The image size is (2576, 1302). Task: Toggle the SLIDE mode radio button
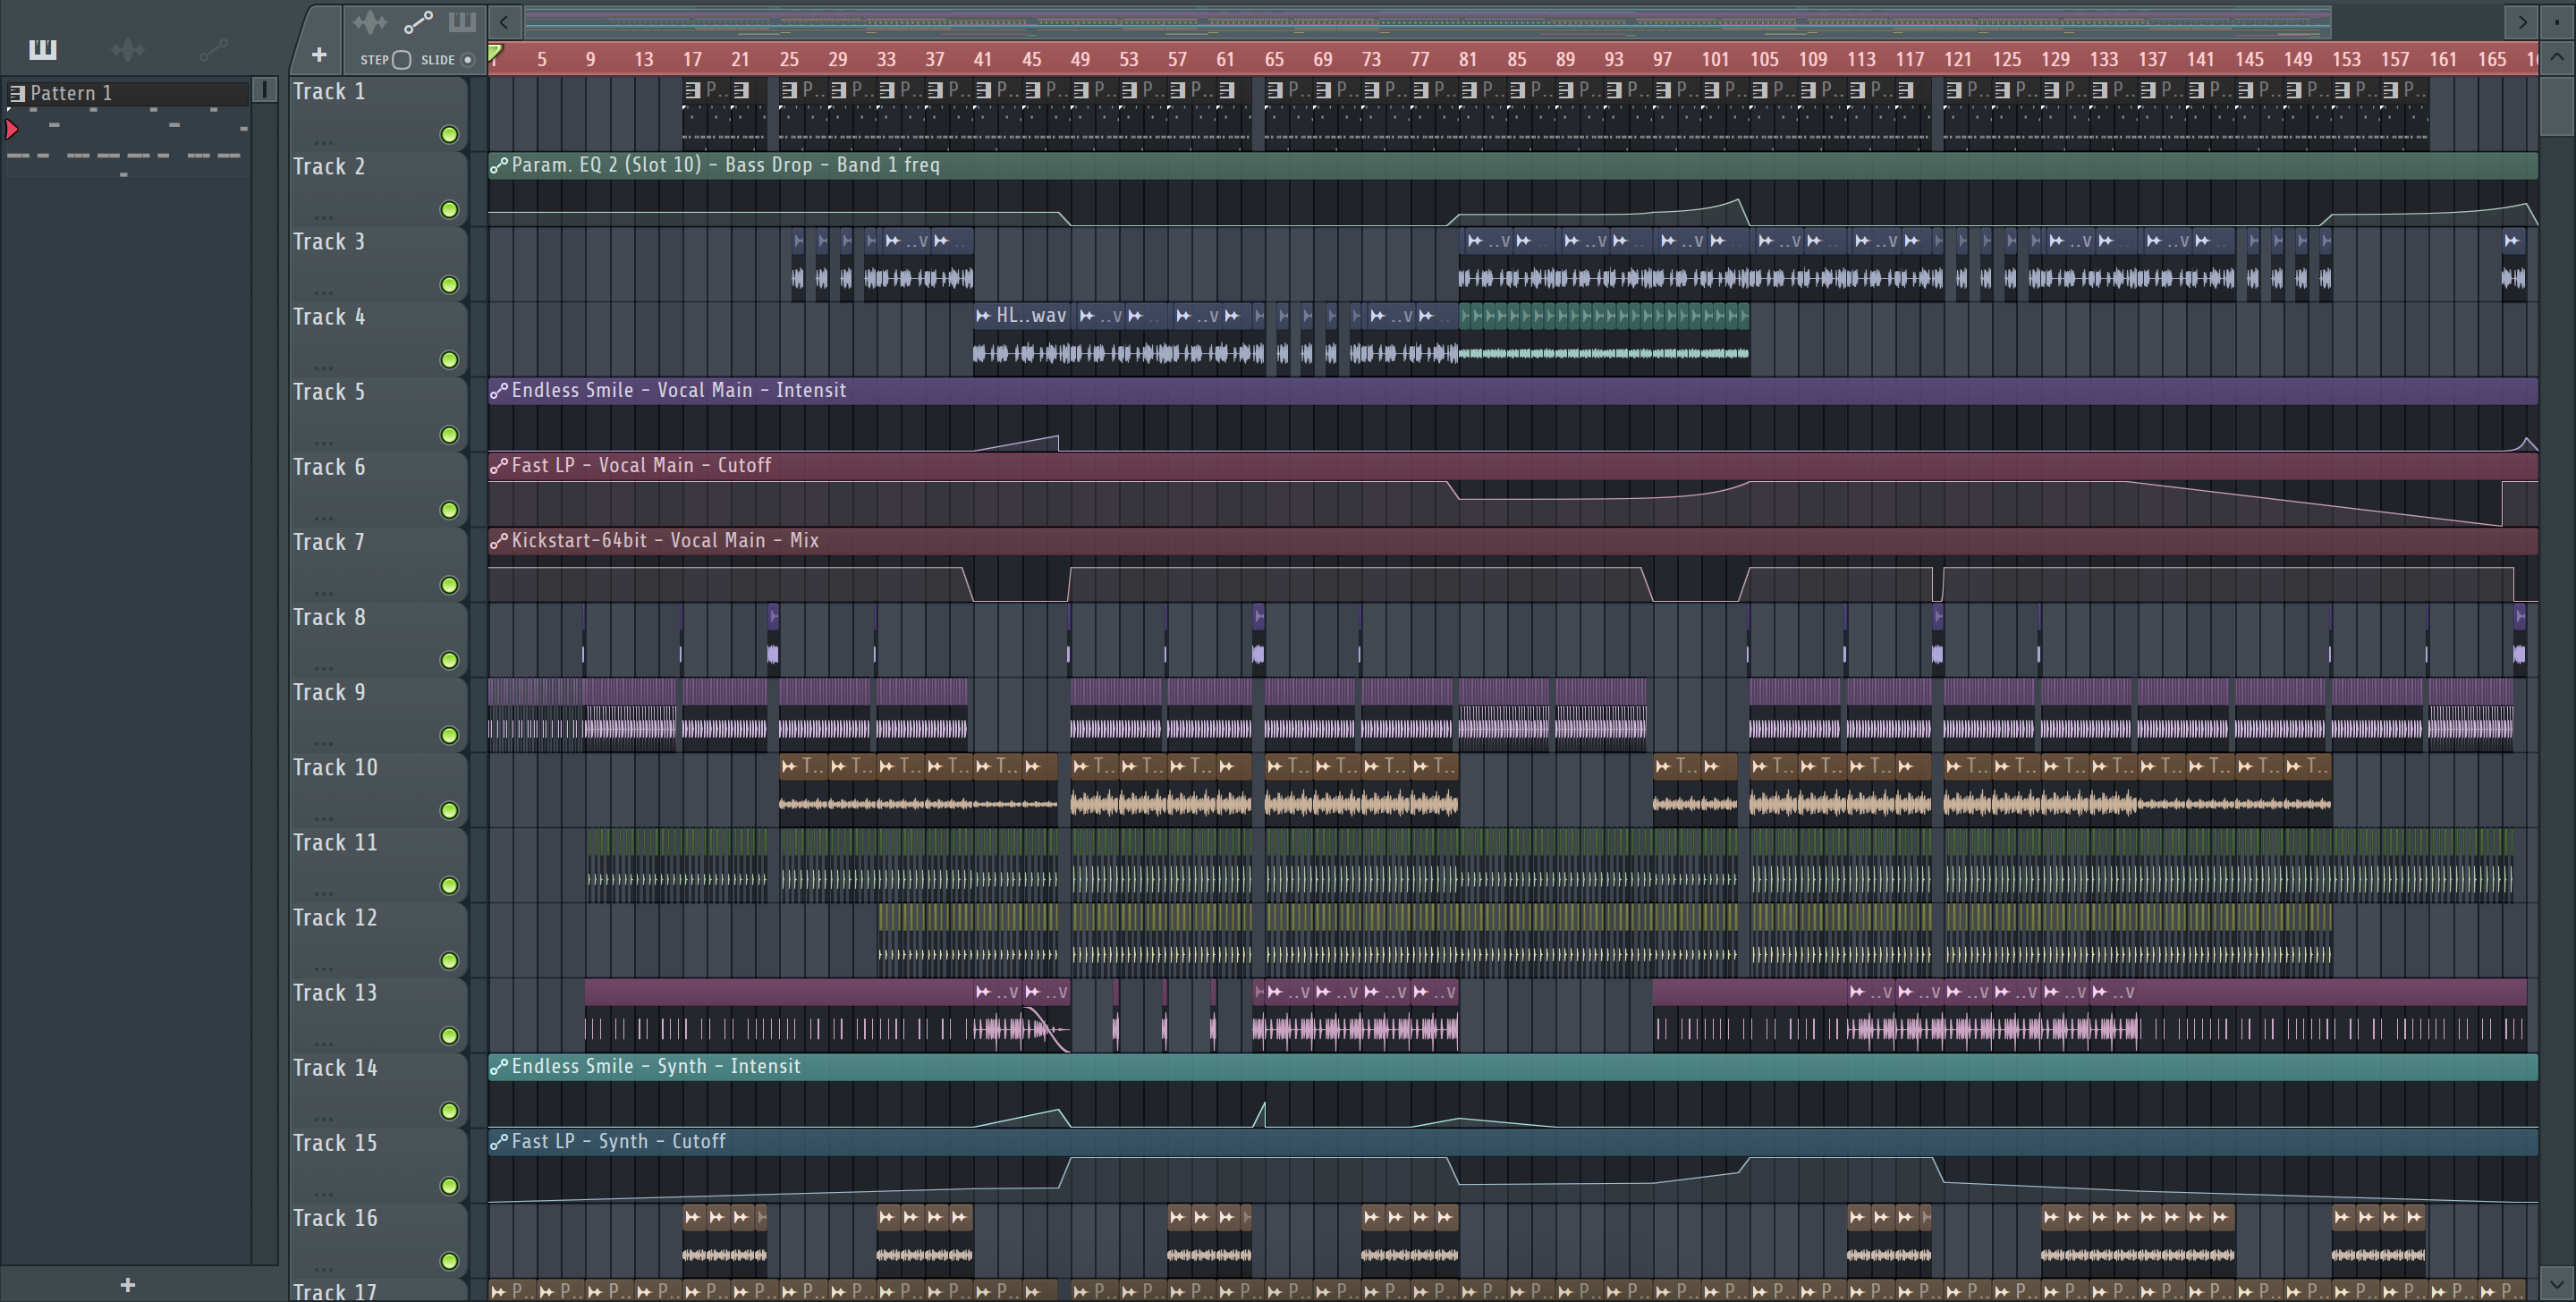[467, 60]
